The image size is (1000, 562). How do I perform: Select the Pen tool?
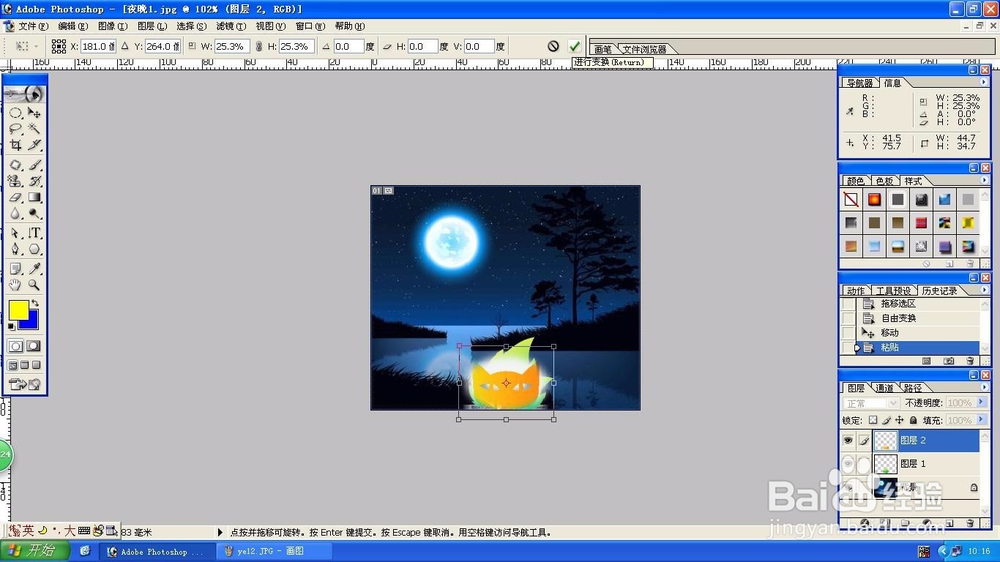click(x=15, y=249)
